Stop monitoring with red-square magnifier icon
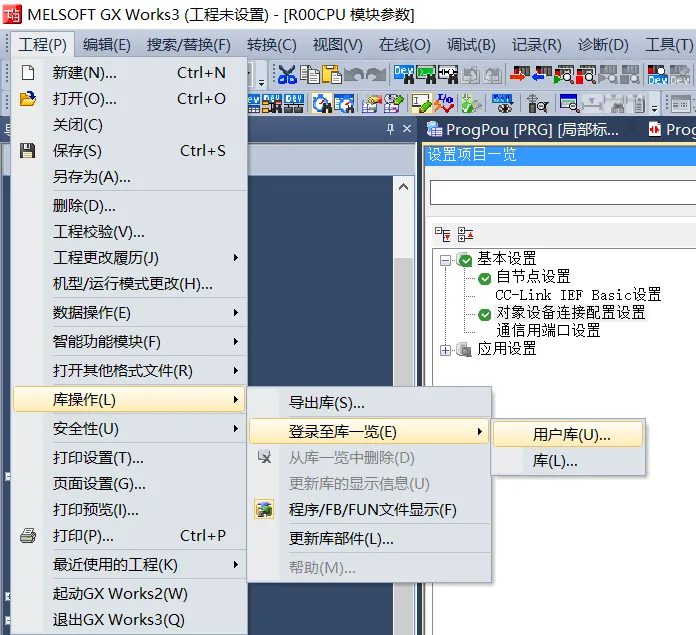The image size is (696, 635). click(x=586, y=74)
